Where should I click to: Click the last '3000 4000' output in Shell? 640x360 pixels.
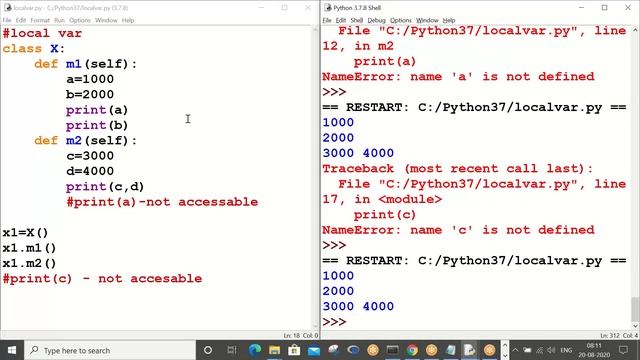[x=358, y=306]
